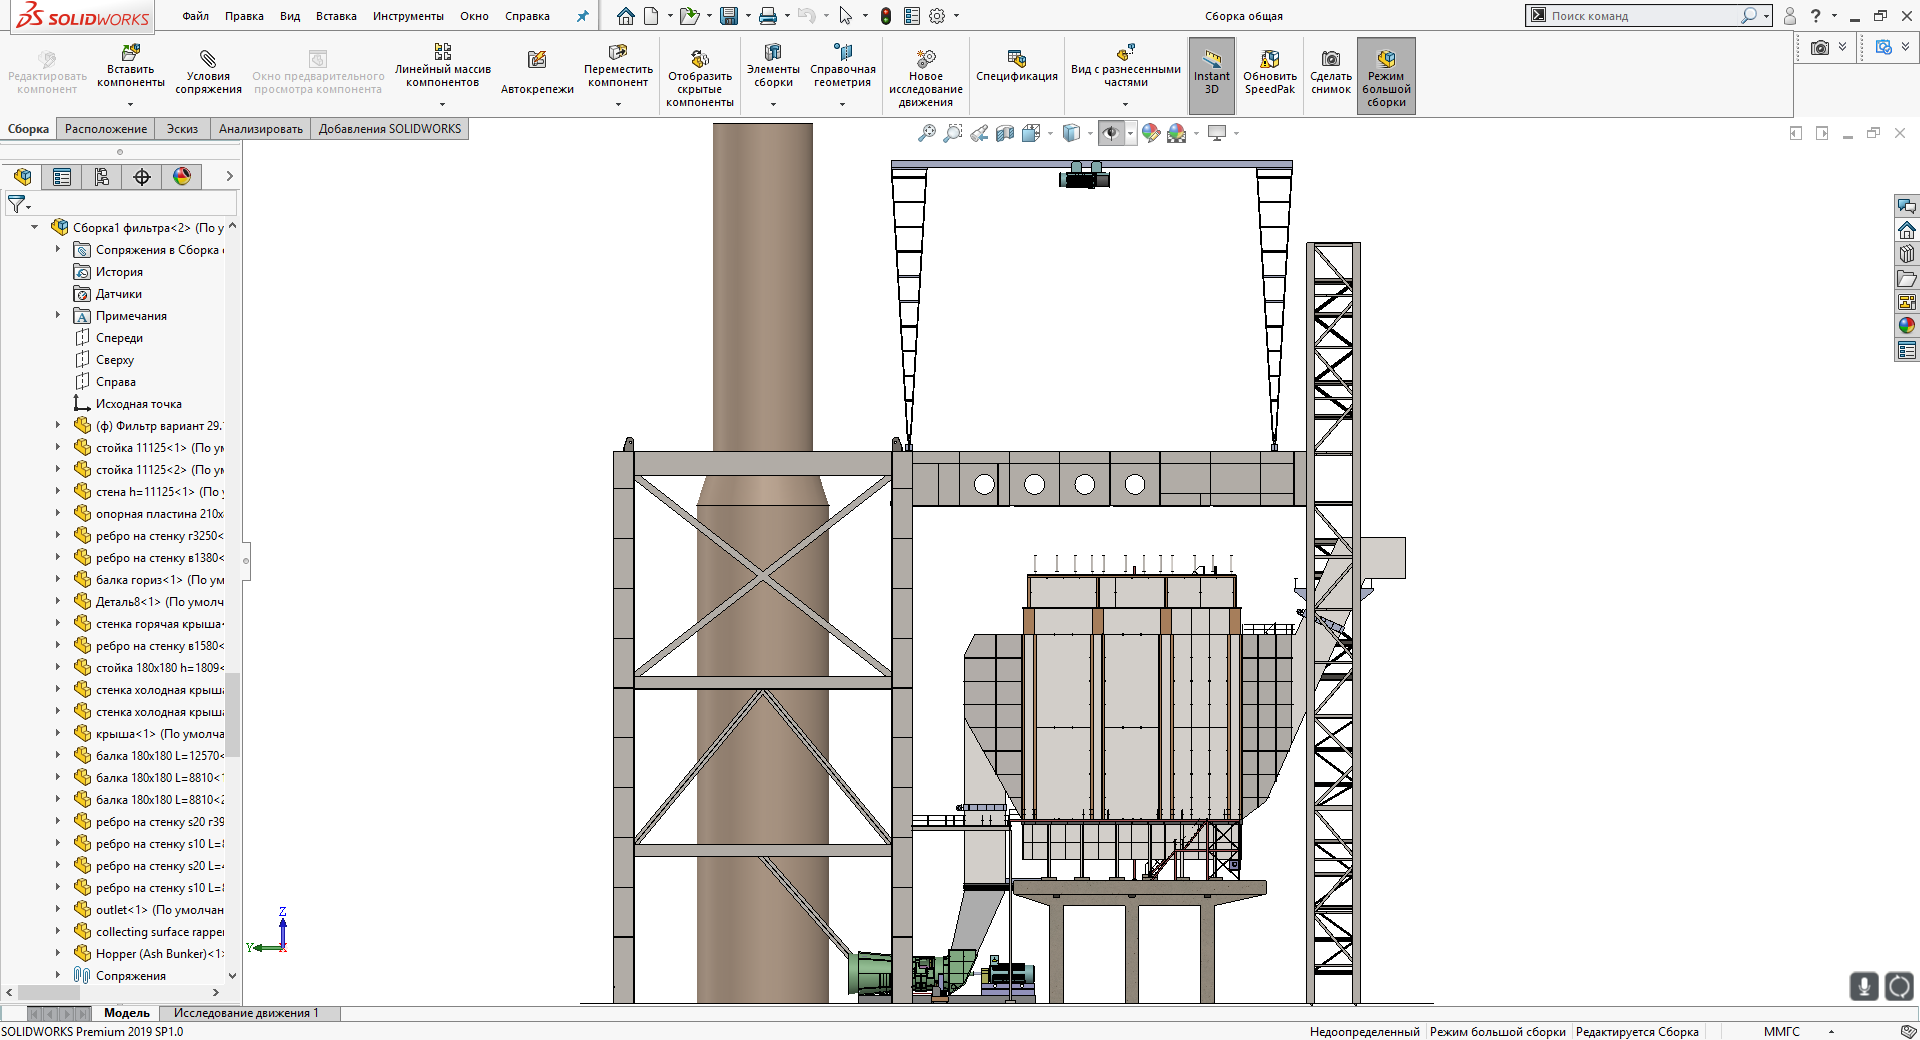Open the Linear Component Pattern dropdown arrow

pyautogui.click(x=442, y=104)
